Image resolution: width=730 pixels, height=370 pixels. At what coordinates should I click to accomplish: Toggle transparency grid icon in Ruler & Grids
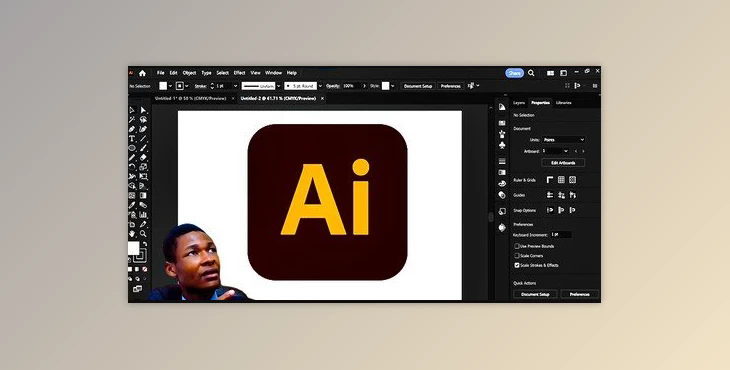(x=572, y=180)
